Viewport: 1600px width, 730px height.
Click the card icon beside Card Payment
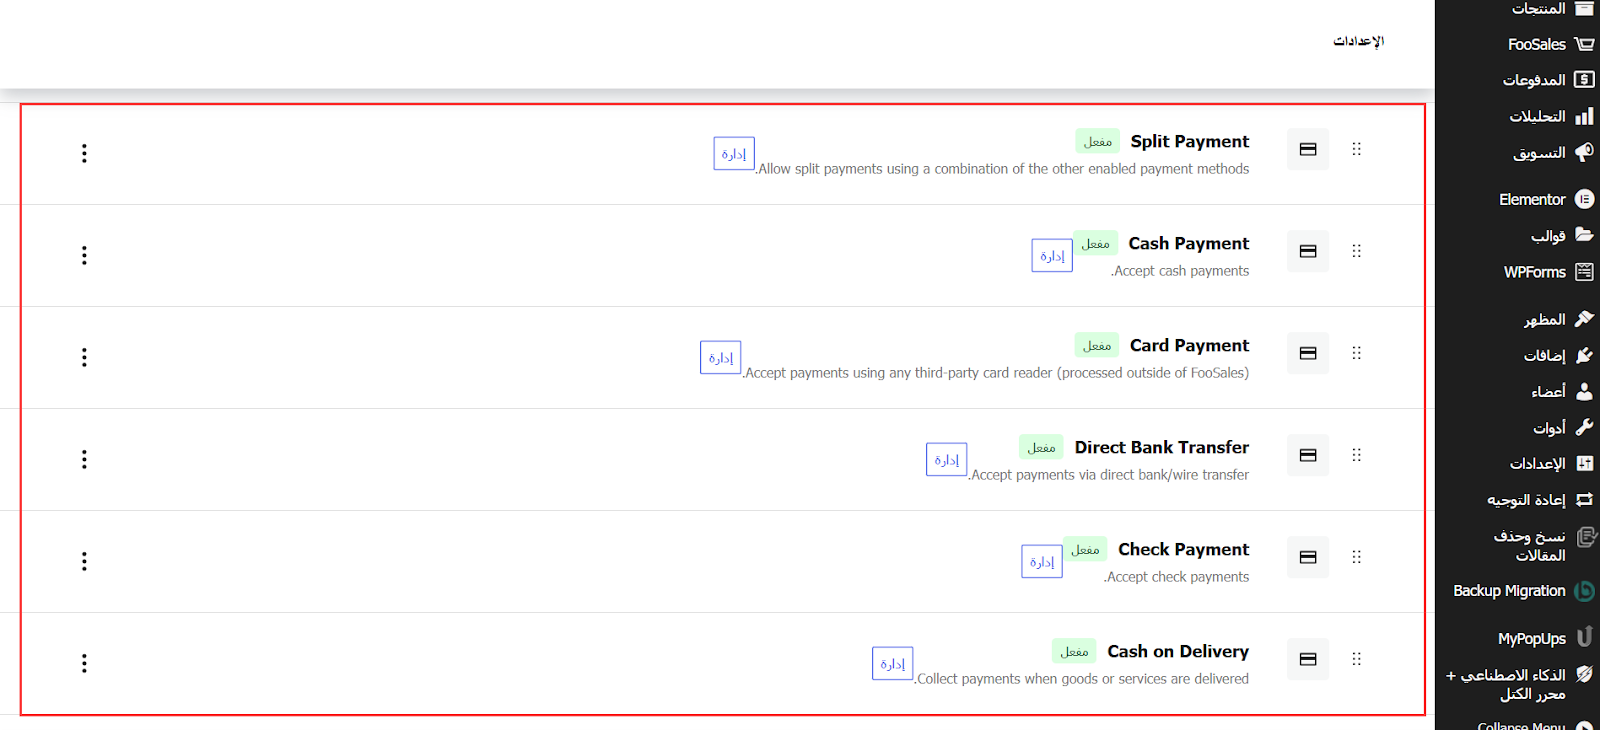coord(1308,353)
